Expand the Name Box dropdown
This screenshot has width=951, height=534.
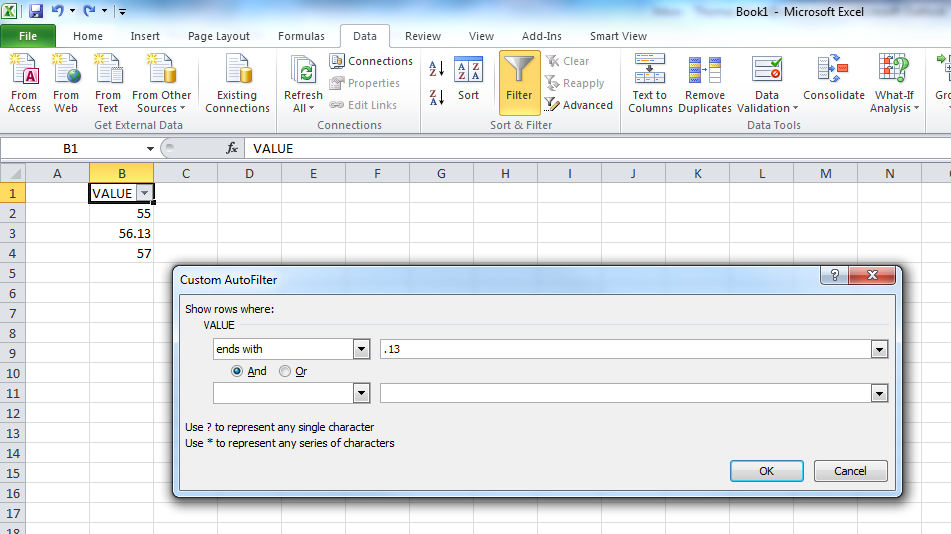150,149
